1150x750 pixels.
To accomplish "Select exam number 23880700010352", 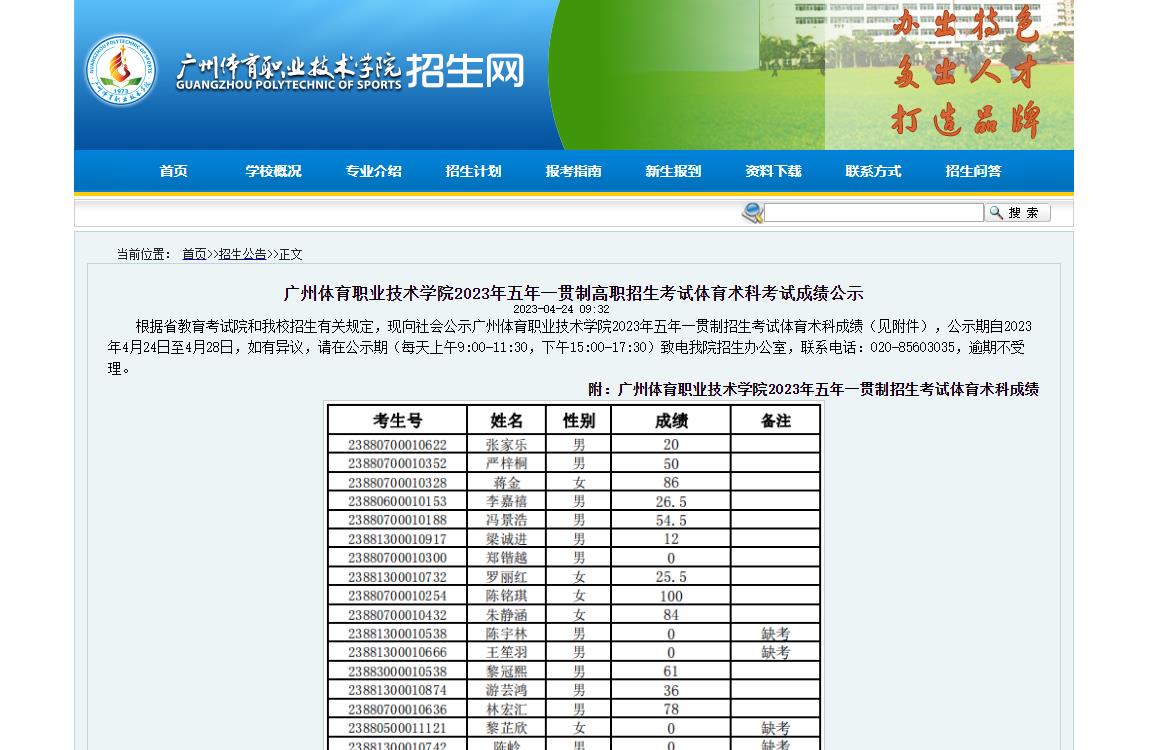I will click(398, 463).
